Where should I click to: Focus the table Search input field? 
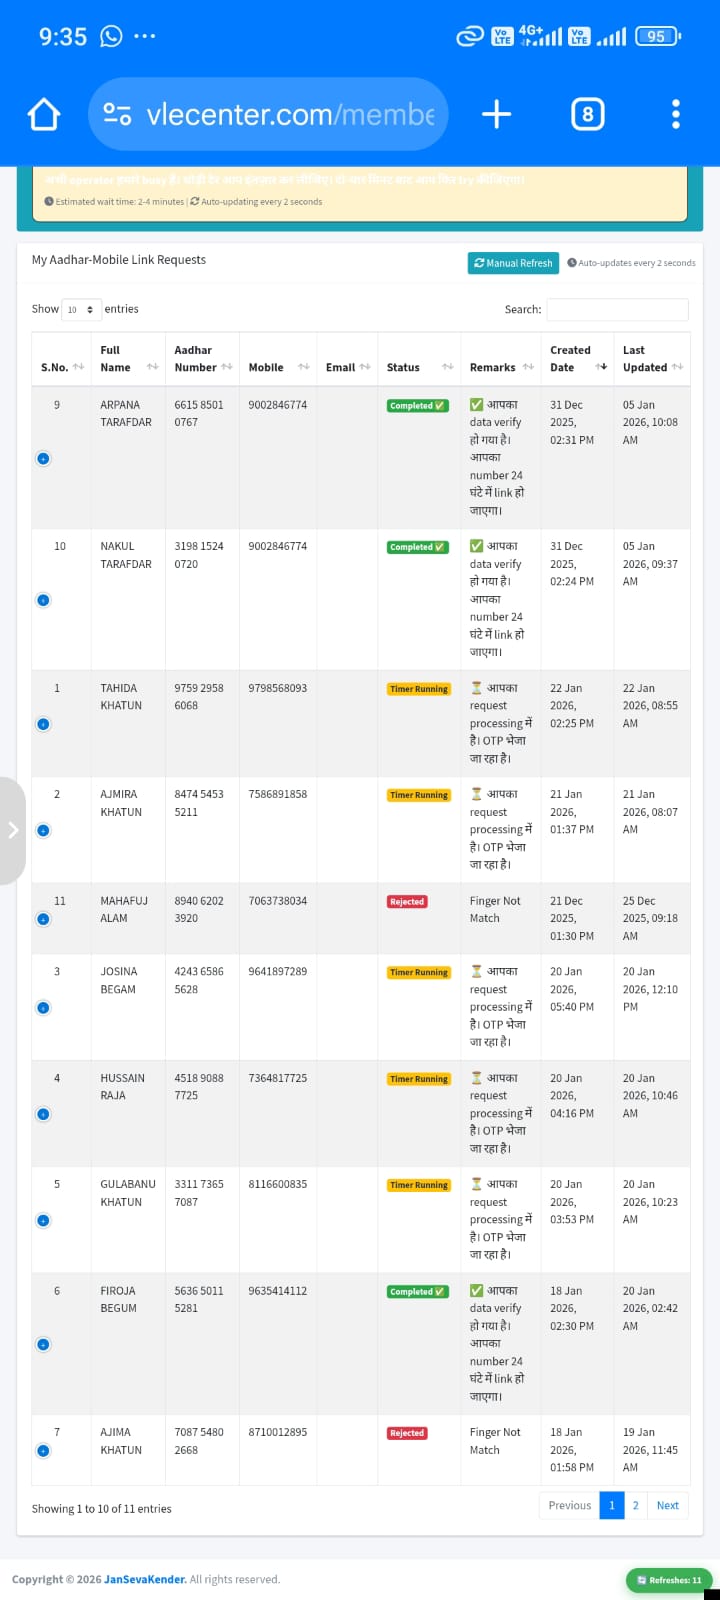[x=617, y=310]
